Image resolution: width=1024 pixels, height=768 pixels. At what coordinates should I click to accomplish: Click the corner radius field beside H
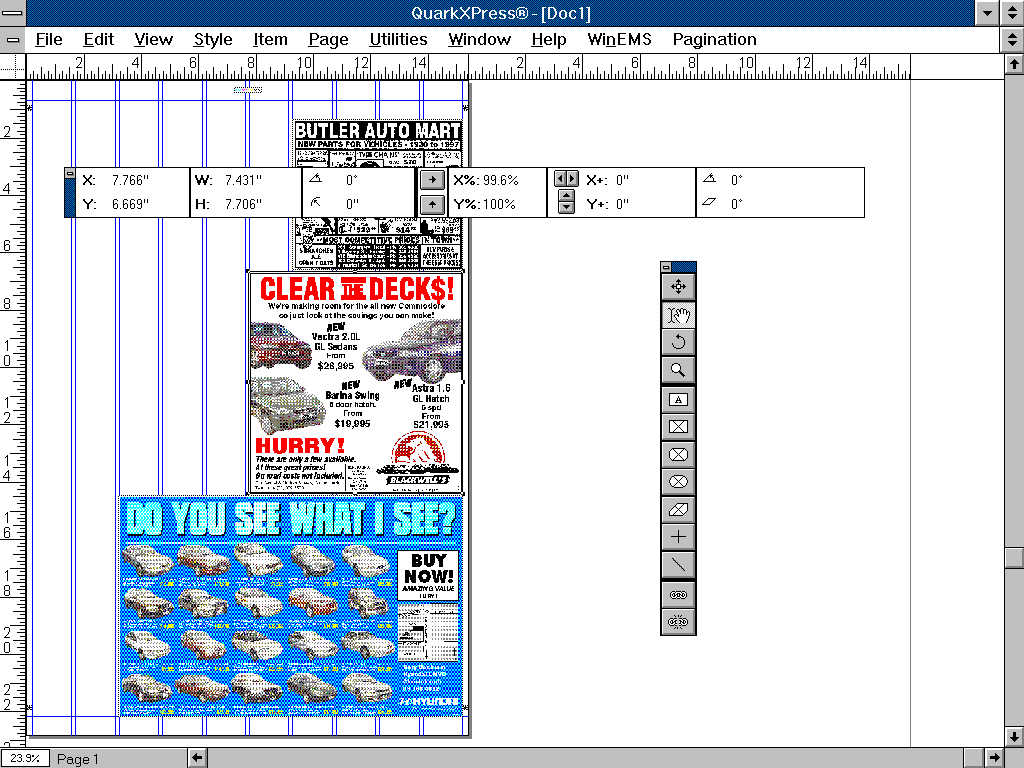tap(352, 204)
